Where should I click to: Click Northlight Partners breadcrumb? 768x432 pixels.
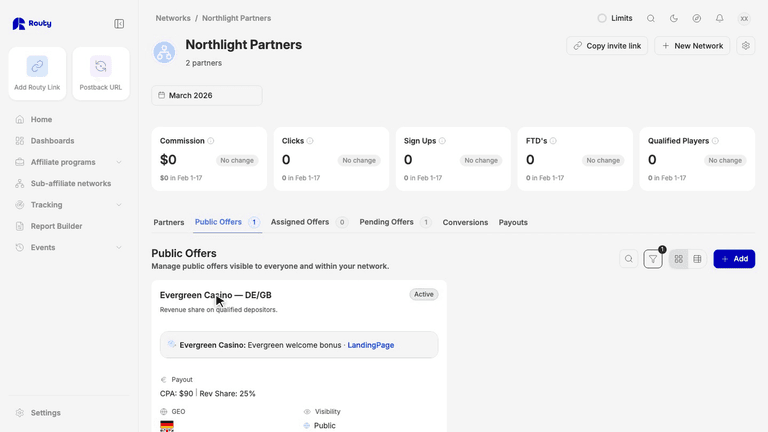[237, 18]
